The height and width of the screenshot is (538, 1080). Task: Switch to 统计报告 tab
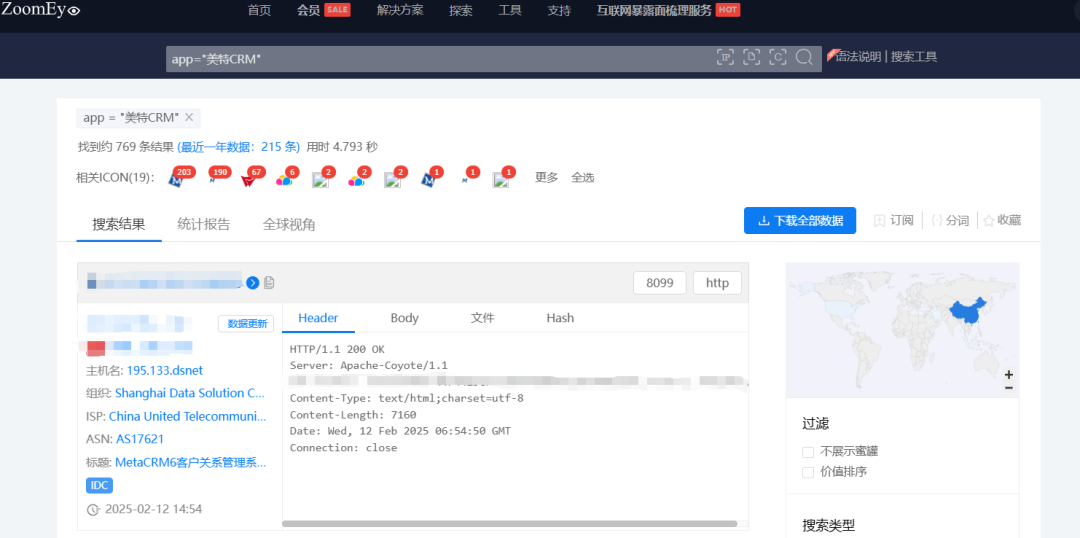(204, 224)
